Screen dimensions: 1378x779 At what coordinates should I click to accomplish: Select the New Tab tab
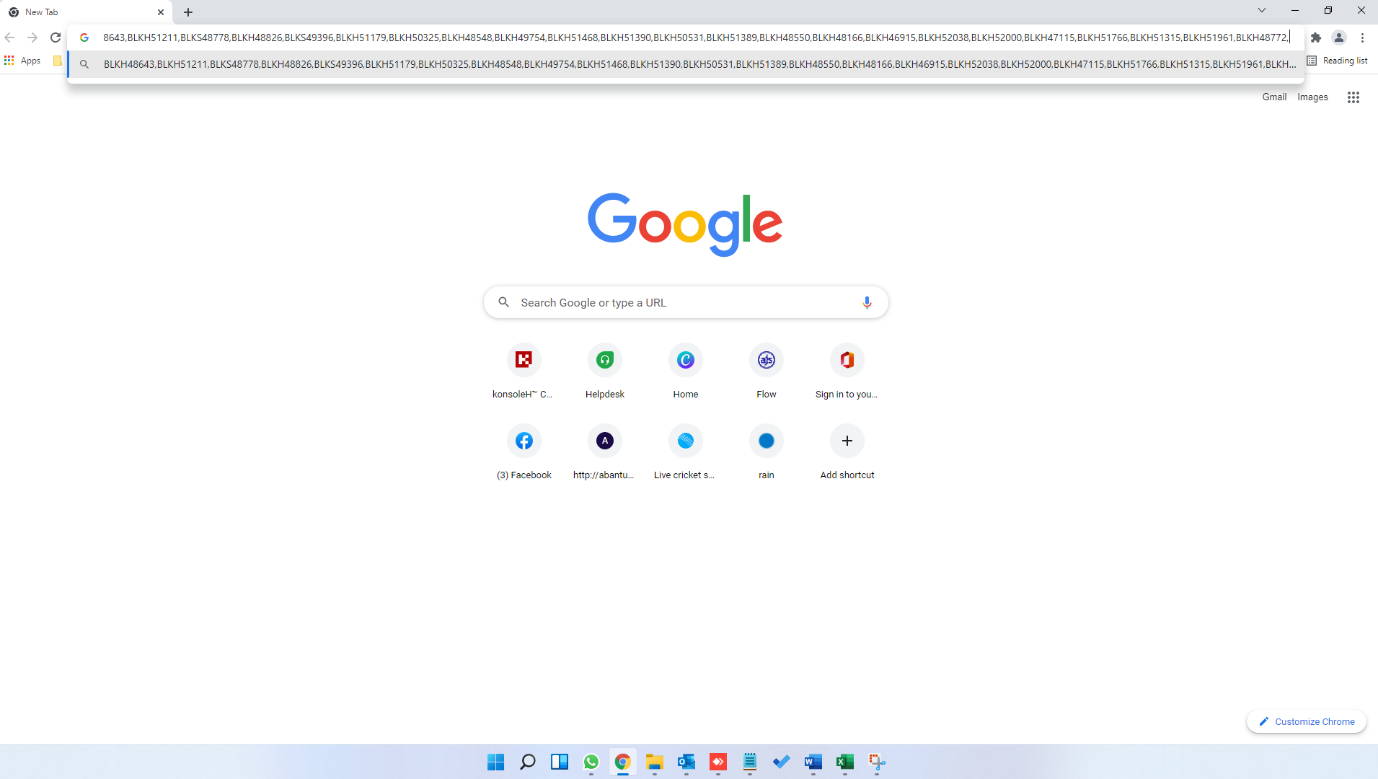tap(87, 12)
